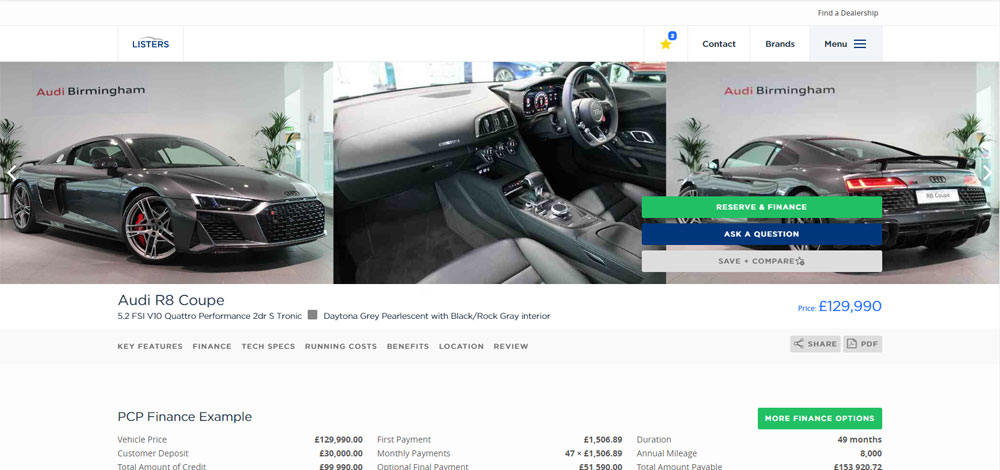The width and height of the screenshot is (1000, 470).
Task: Click Reserve & Finance button
Action: pos(761,207)
